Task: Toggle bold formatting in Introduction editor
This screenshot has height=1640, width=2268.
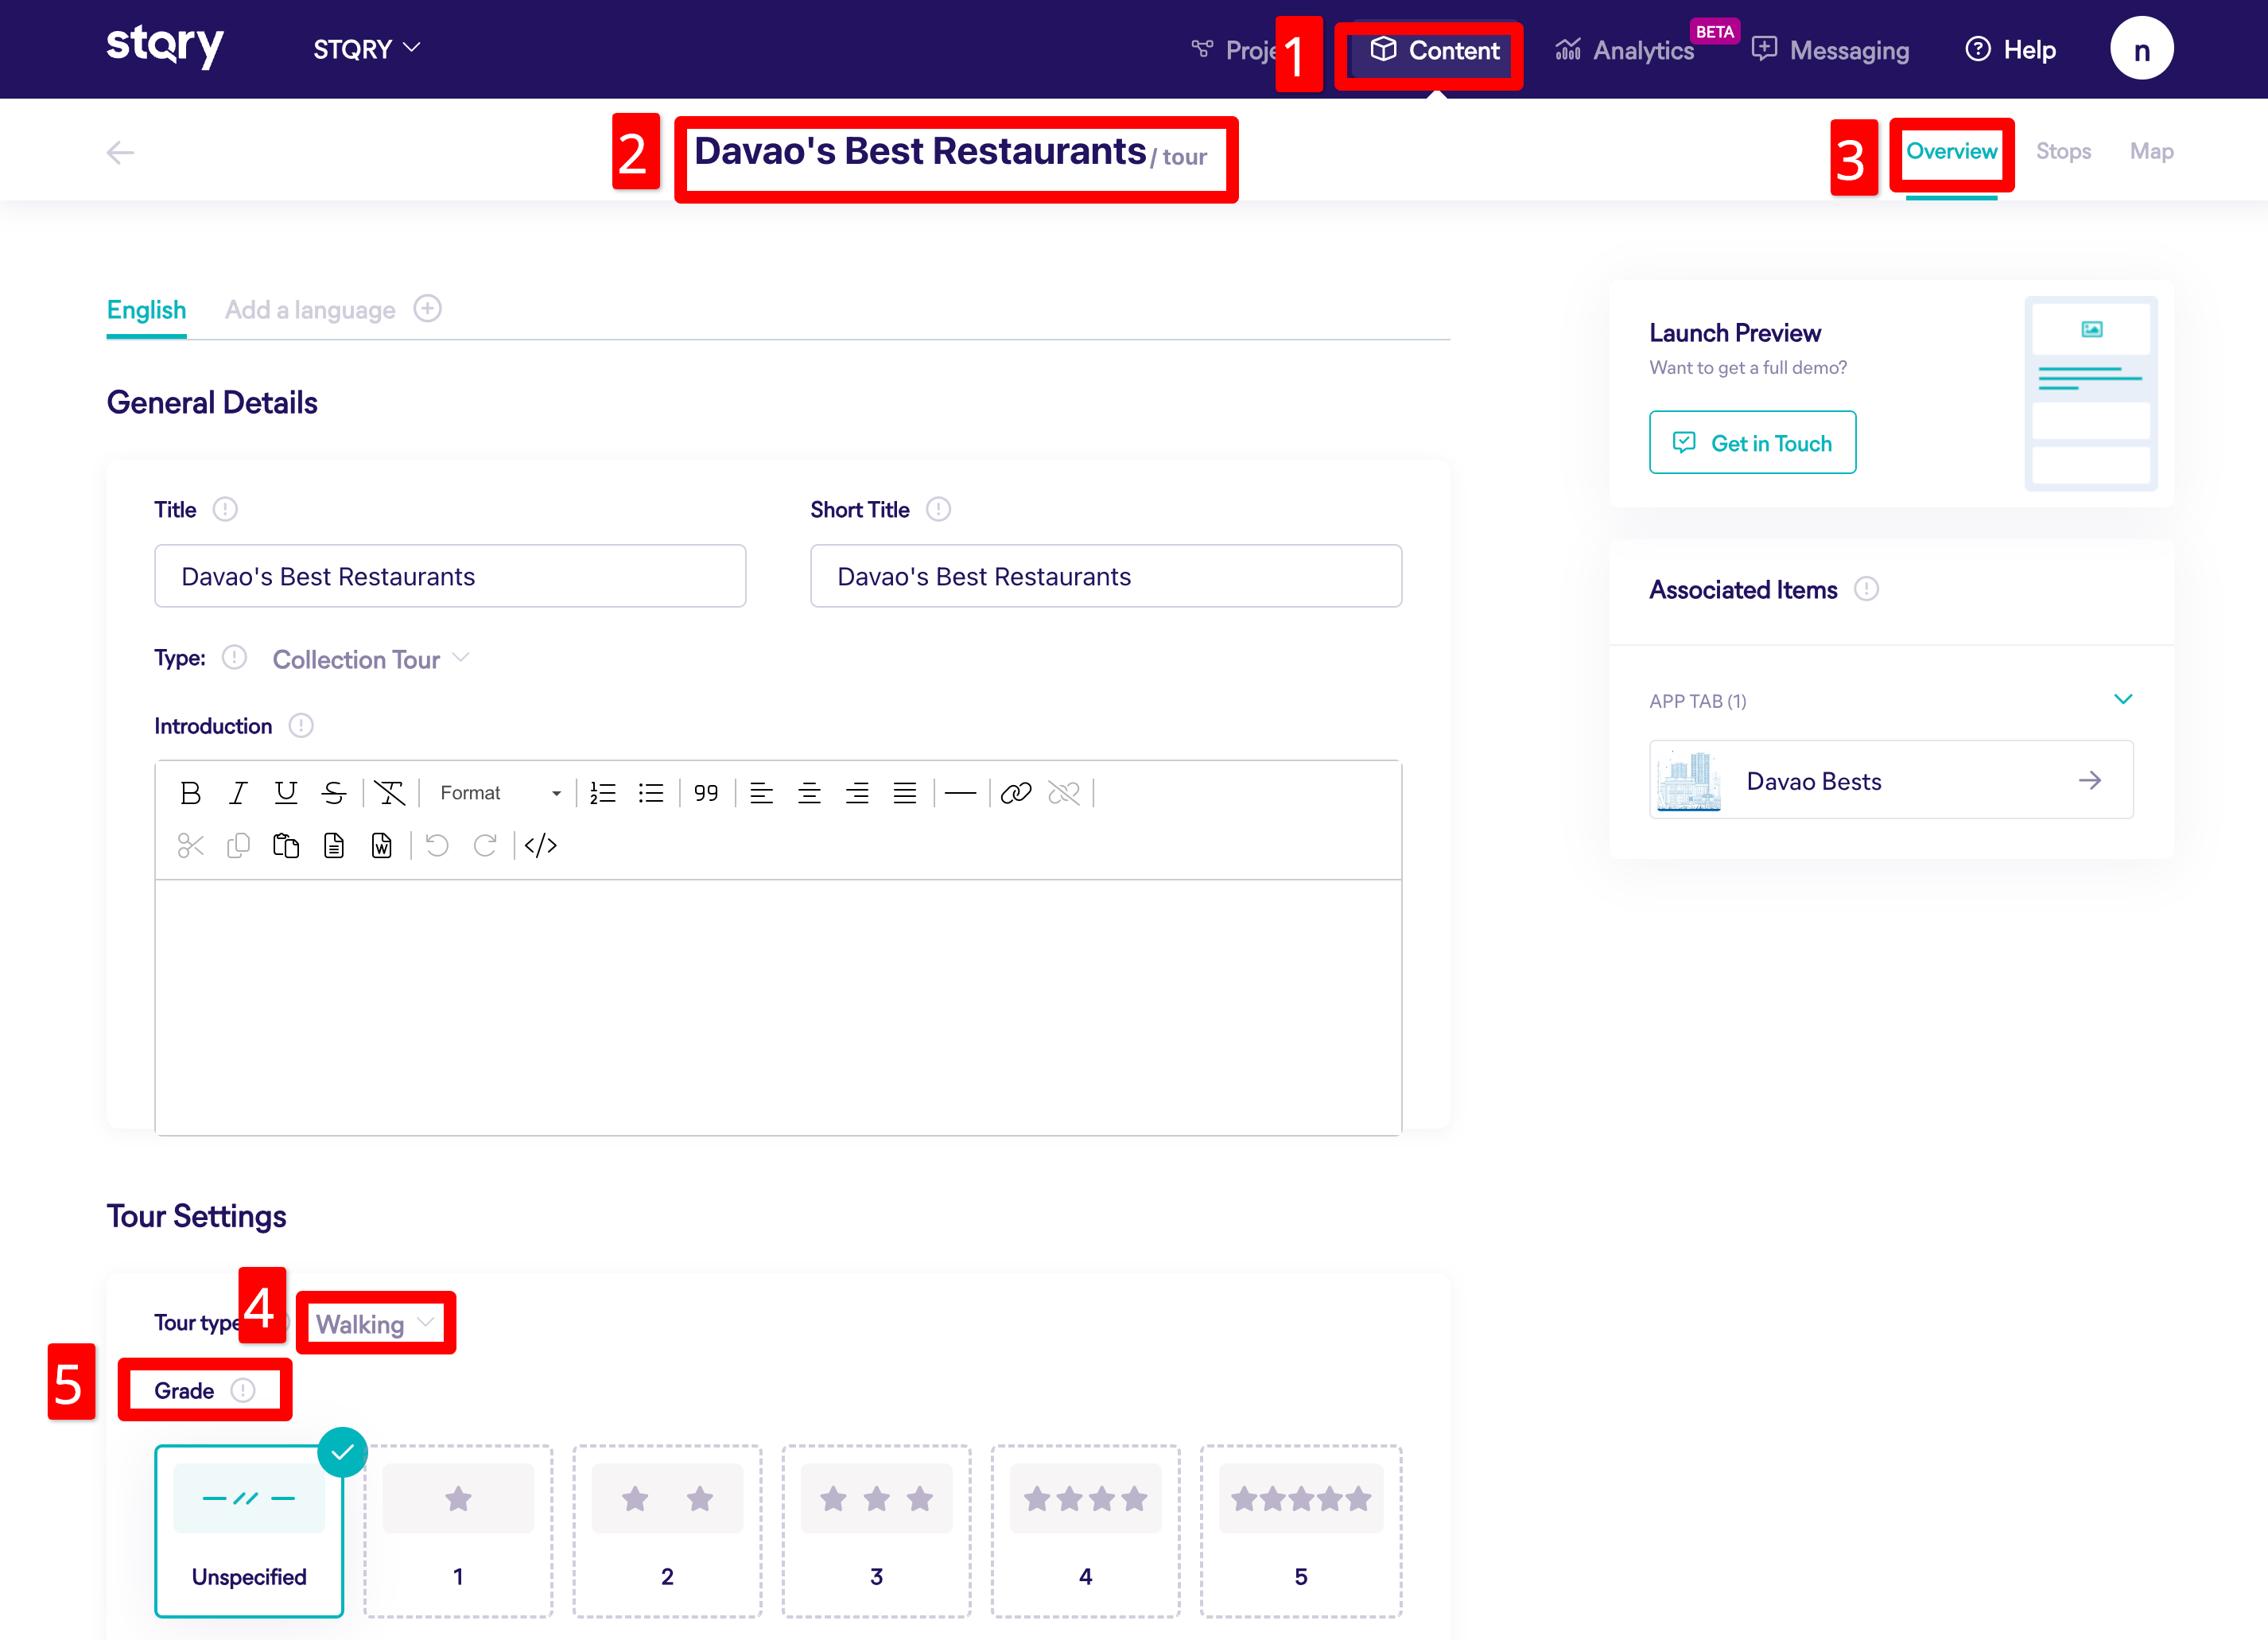Action: pos(190,793)
